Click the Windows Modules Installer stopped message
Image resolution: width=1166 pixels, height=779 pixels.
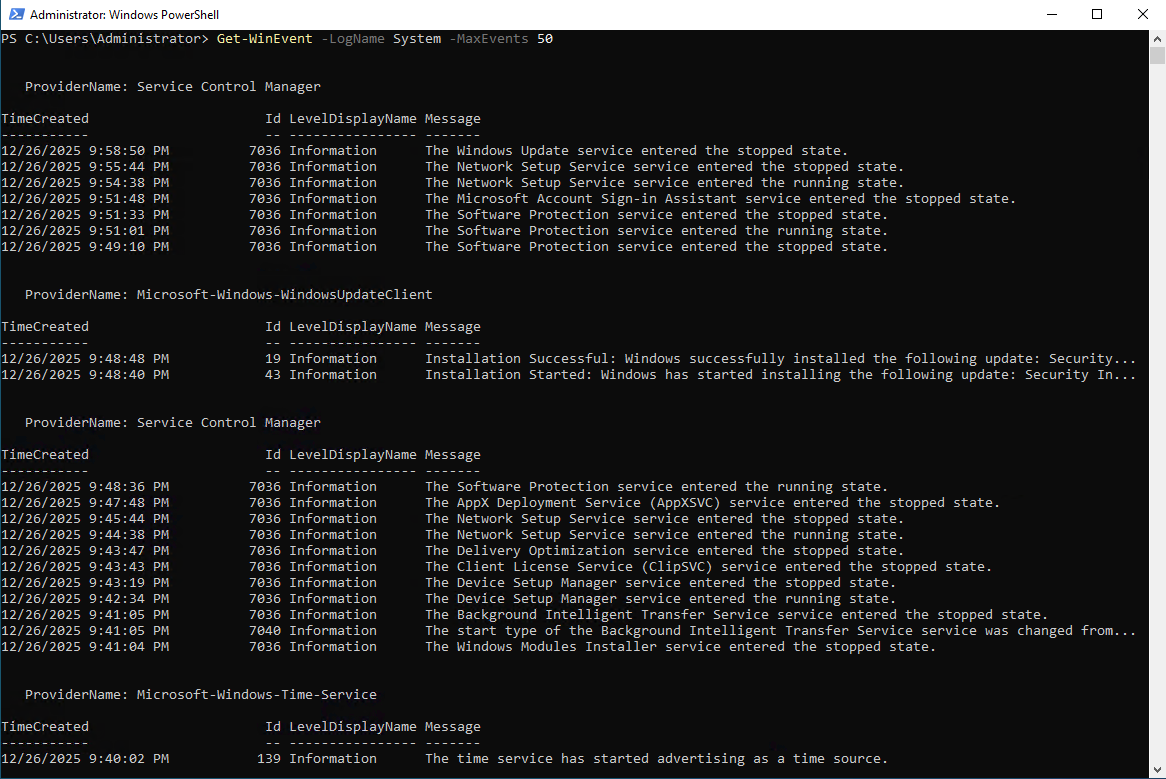click(x=680, y=647)
